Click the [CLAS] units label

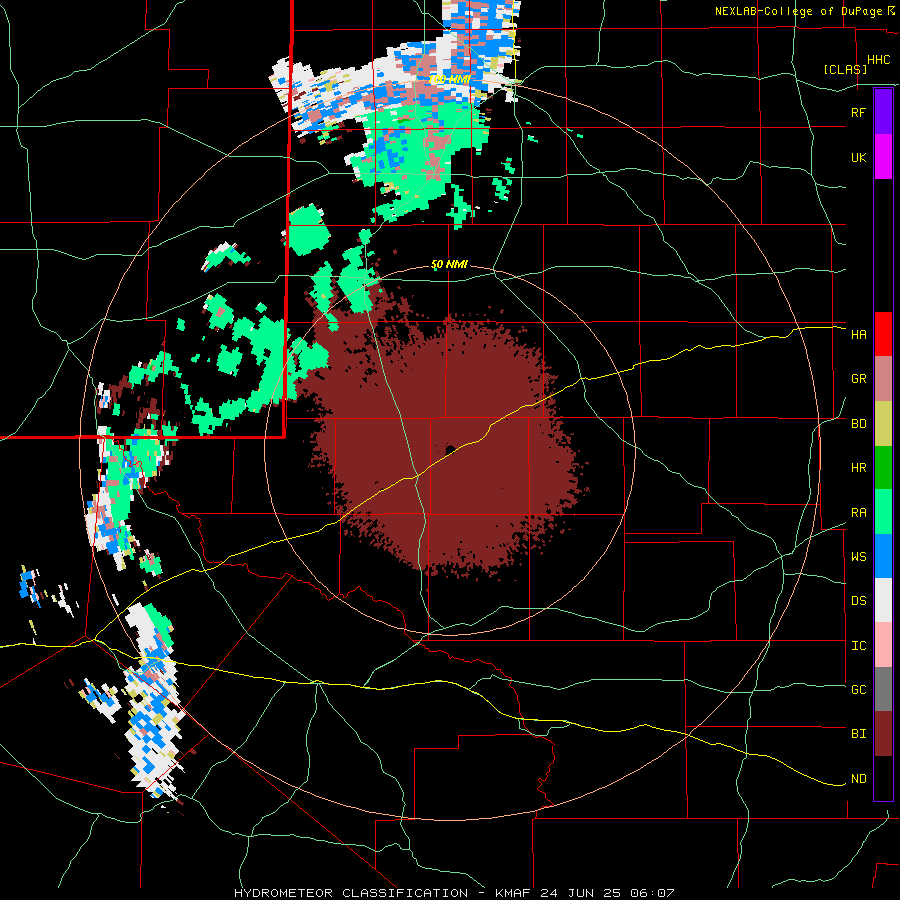point(845,69)
